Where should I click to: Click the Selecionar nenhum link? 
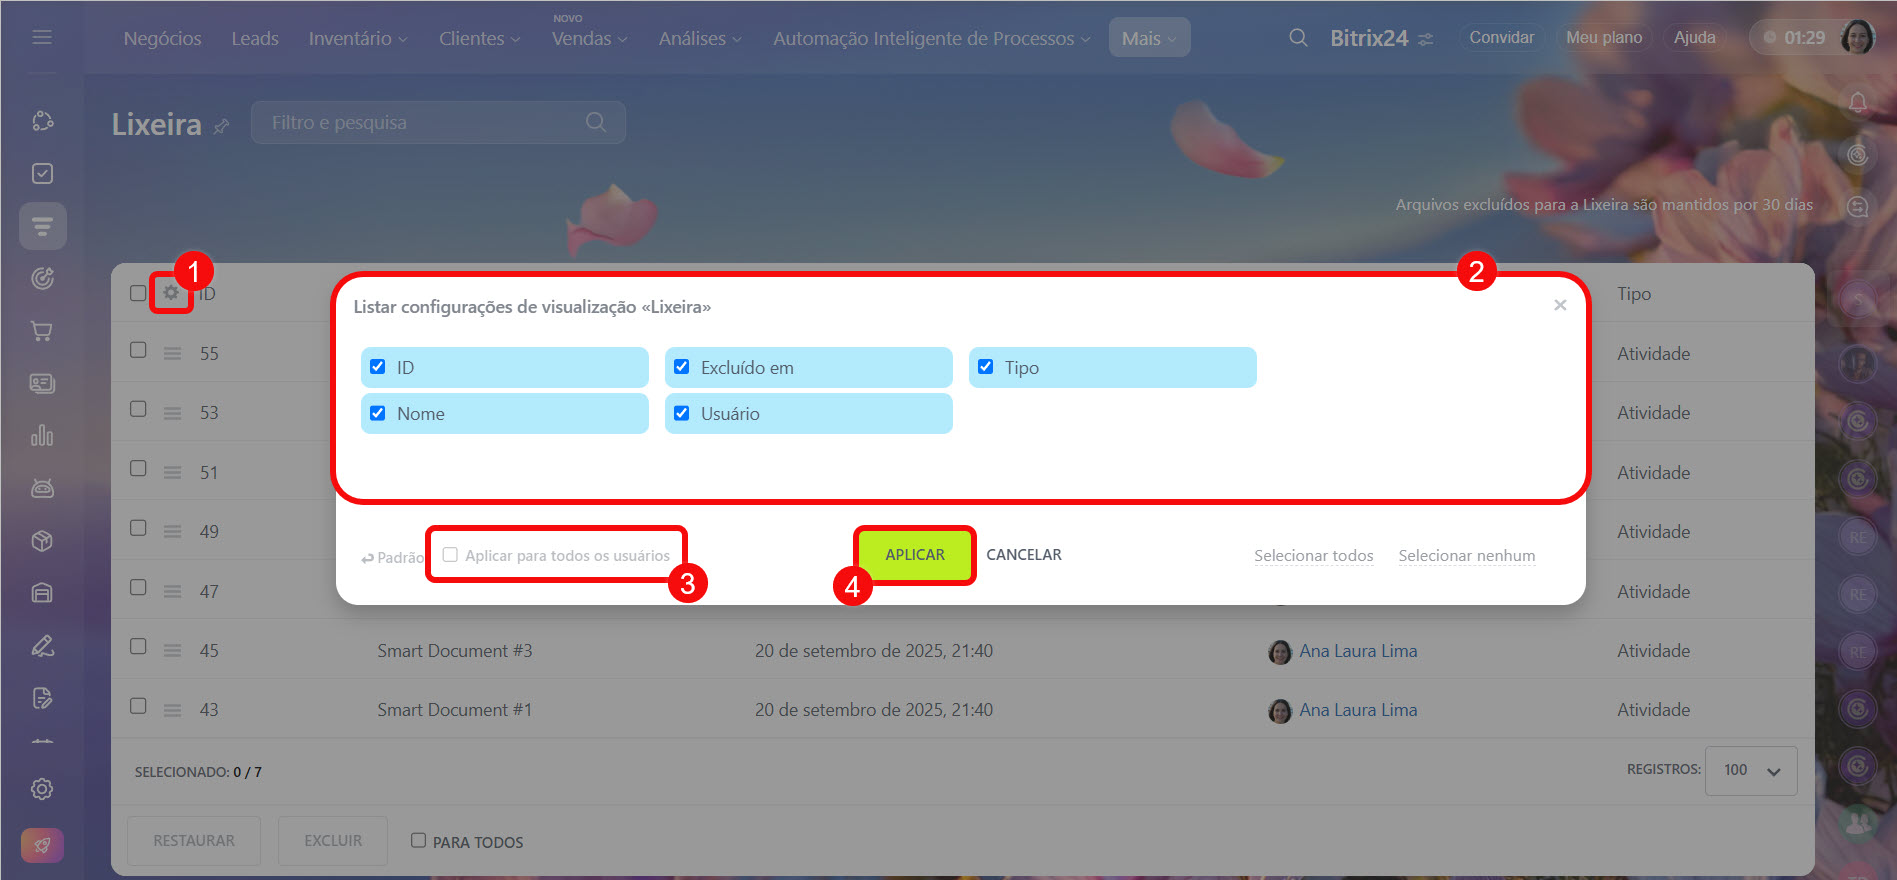point(1466,556)
